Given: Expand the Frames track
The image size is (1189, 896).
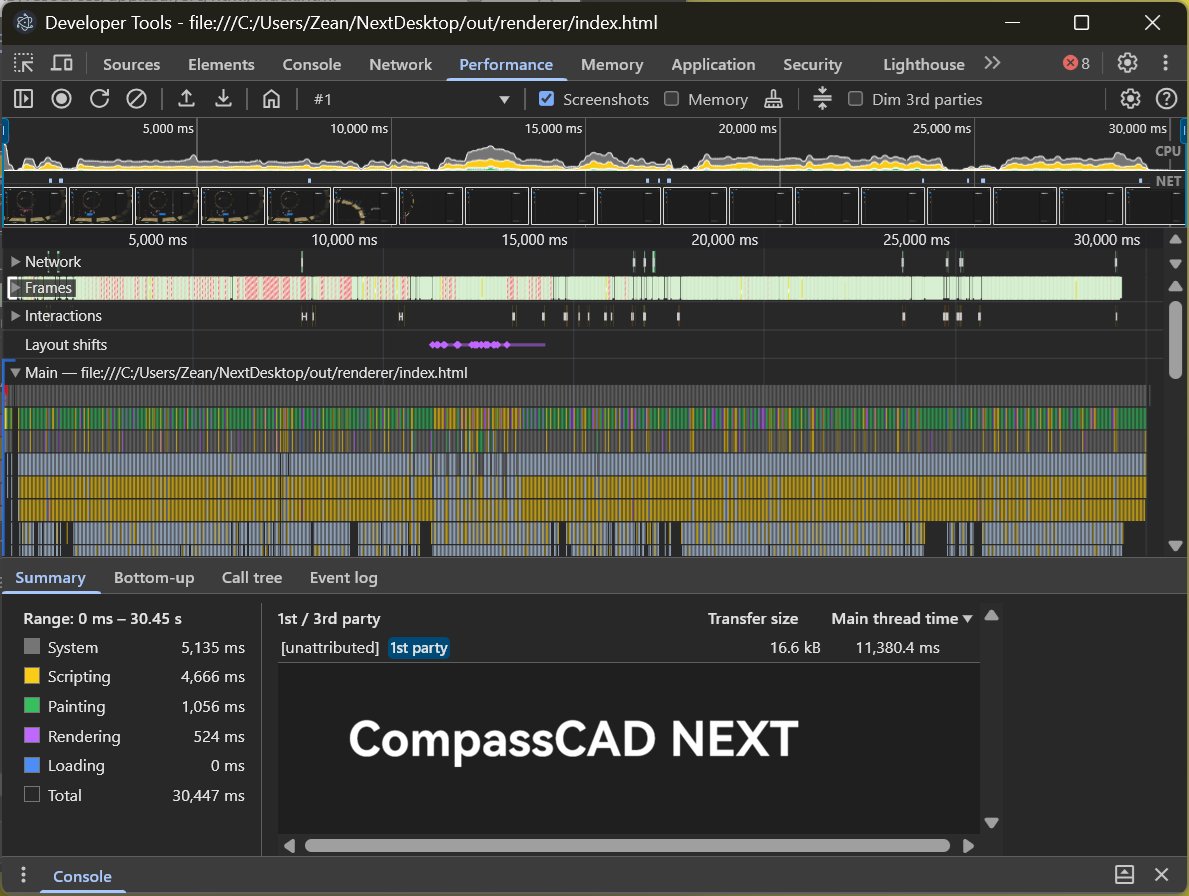Looking at the screenshot, I should click(x=15, y=288).
